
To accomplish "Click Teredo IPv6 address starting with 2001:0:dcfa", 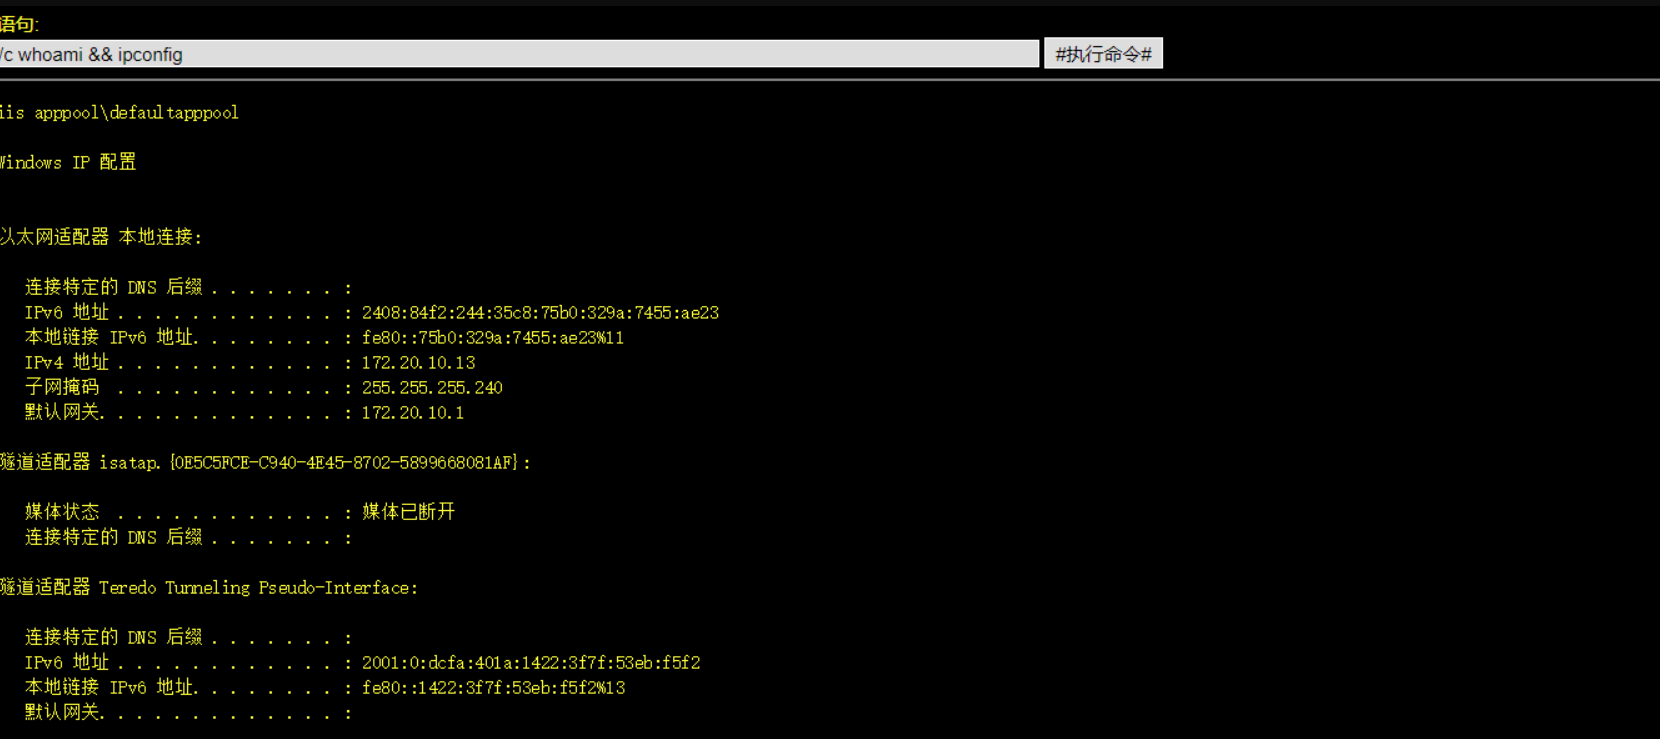I will (530, 663).
